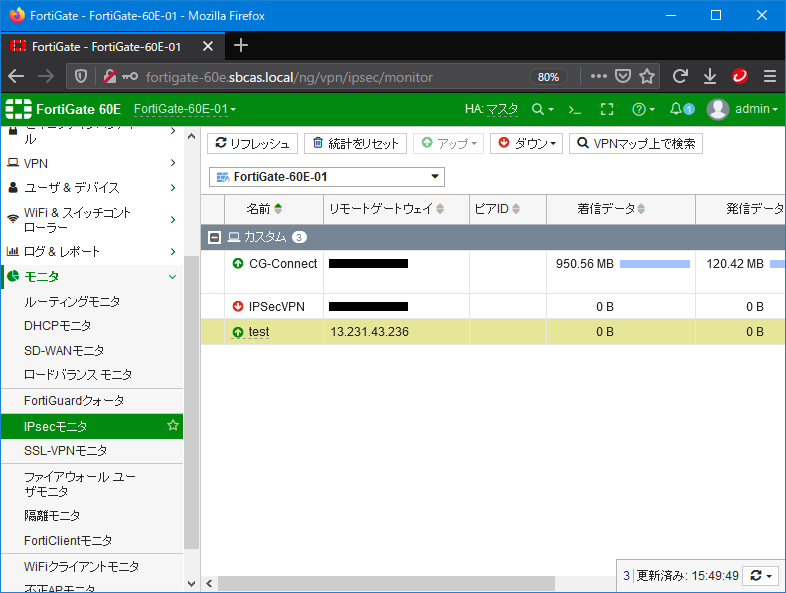The width and height of the screenshot is (786, 593).
Task: Open the FortiGuardクォータ page
Action: 74,401
